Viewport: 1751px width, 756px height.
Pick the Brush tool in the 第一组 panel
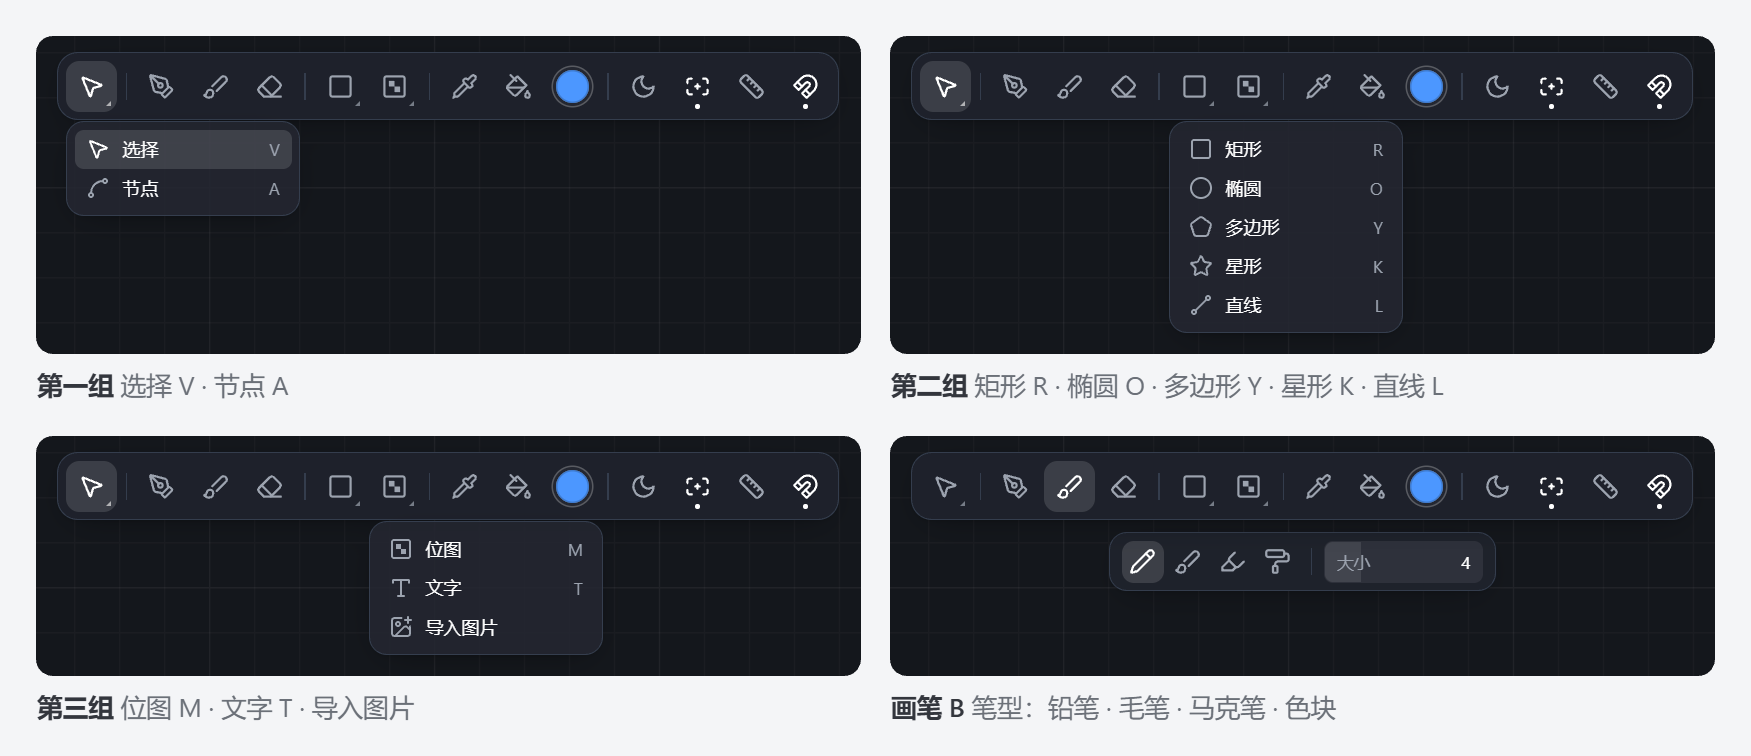click(215, 87)
